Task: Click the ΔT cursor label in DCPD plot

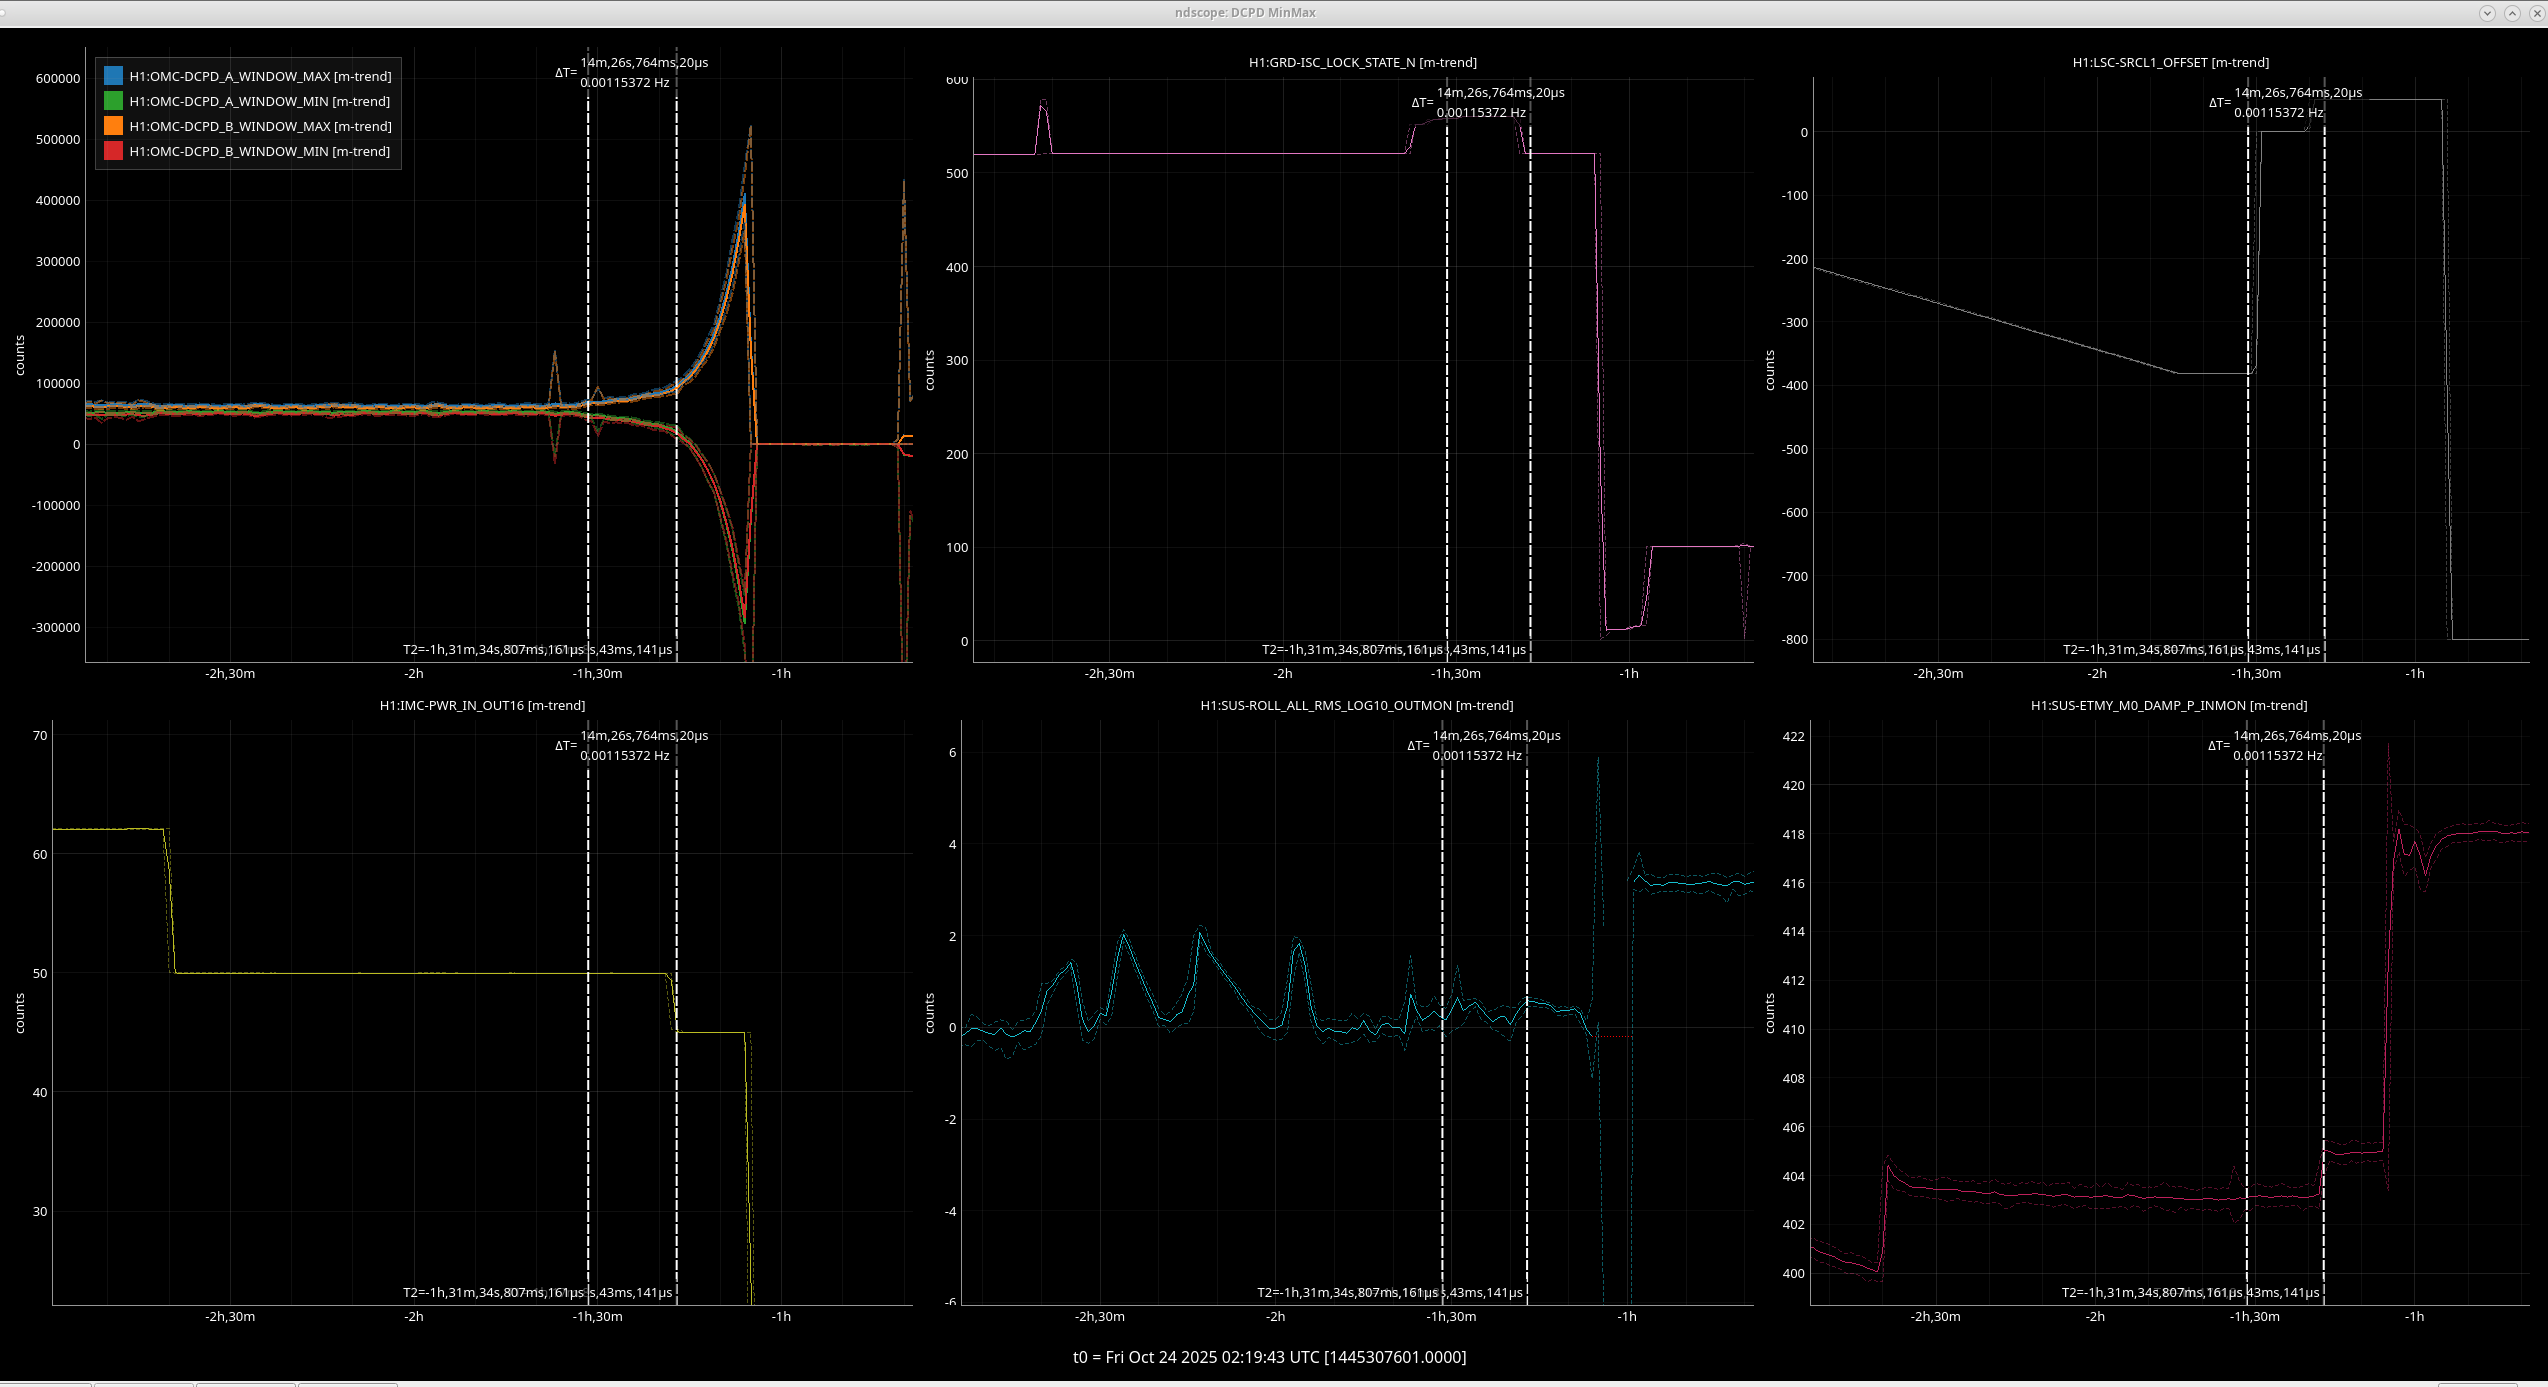Action: [x=630, y=72]
